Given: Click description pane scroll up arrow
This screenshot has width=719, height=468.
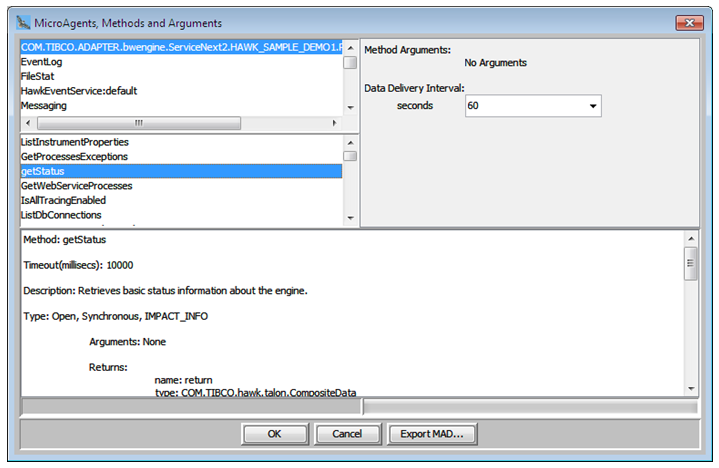Looking at the screenshot, I should (x=691, y=239).
